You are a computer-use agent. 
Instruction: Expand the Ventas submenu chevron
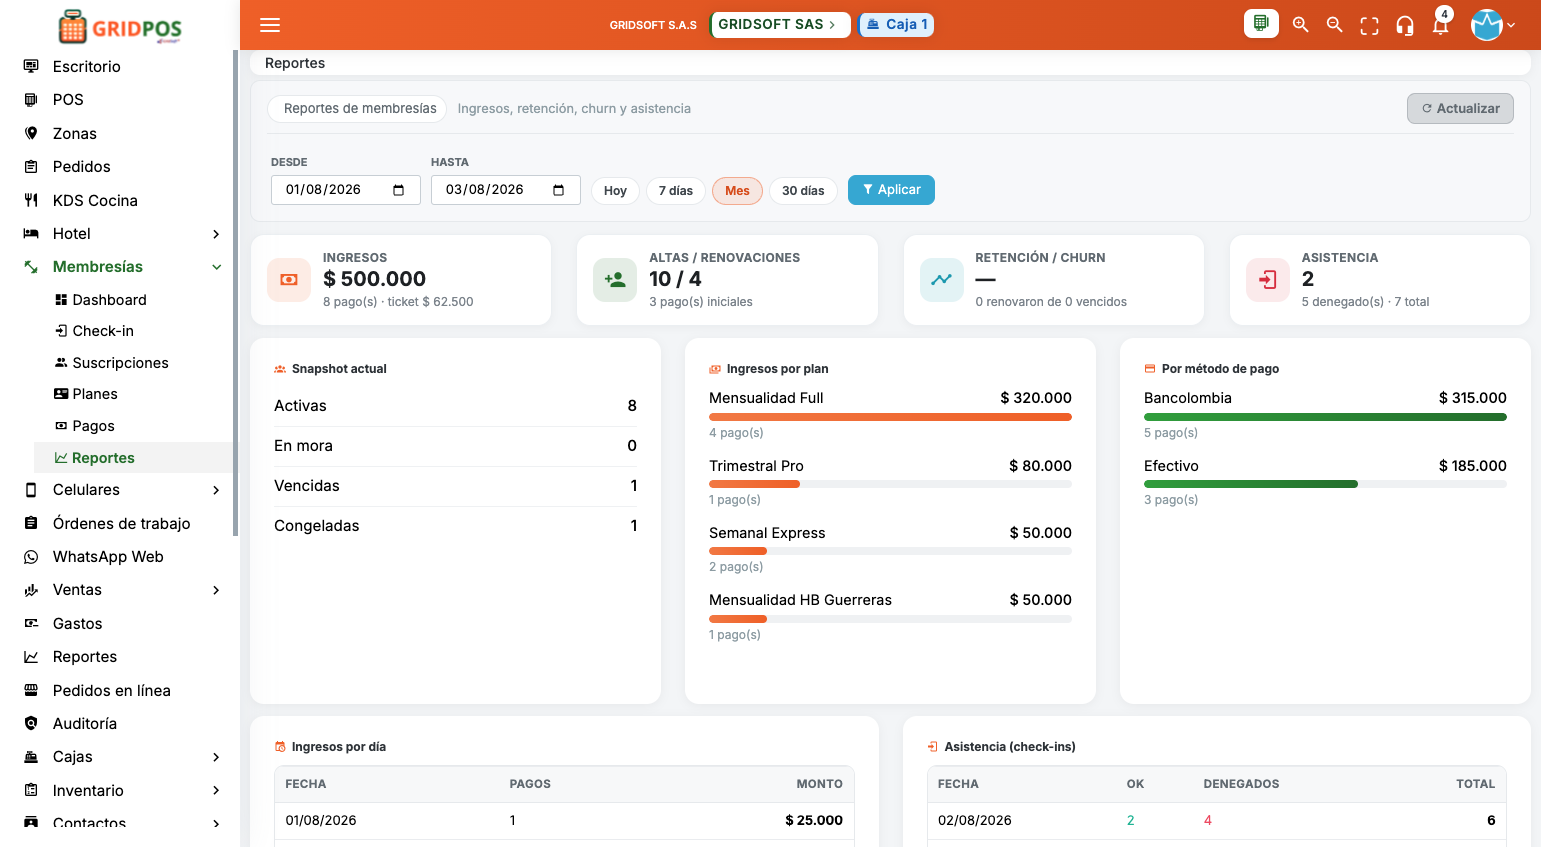[216, 590]
